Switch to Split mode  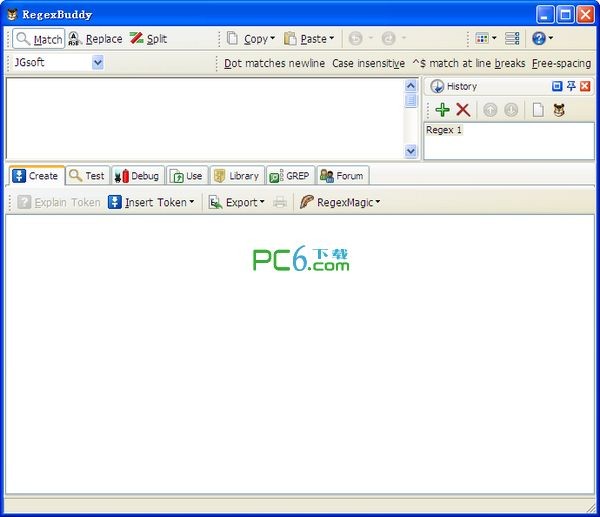coord(148,39)
